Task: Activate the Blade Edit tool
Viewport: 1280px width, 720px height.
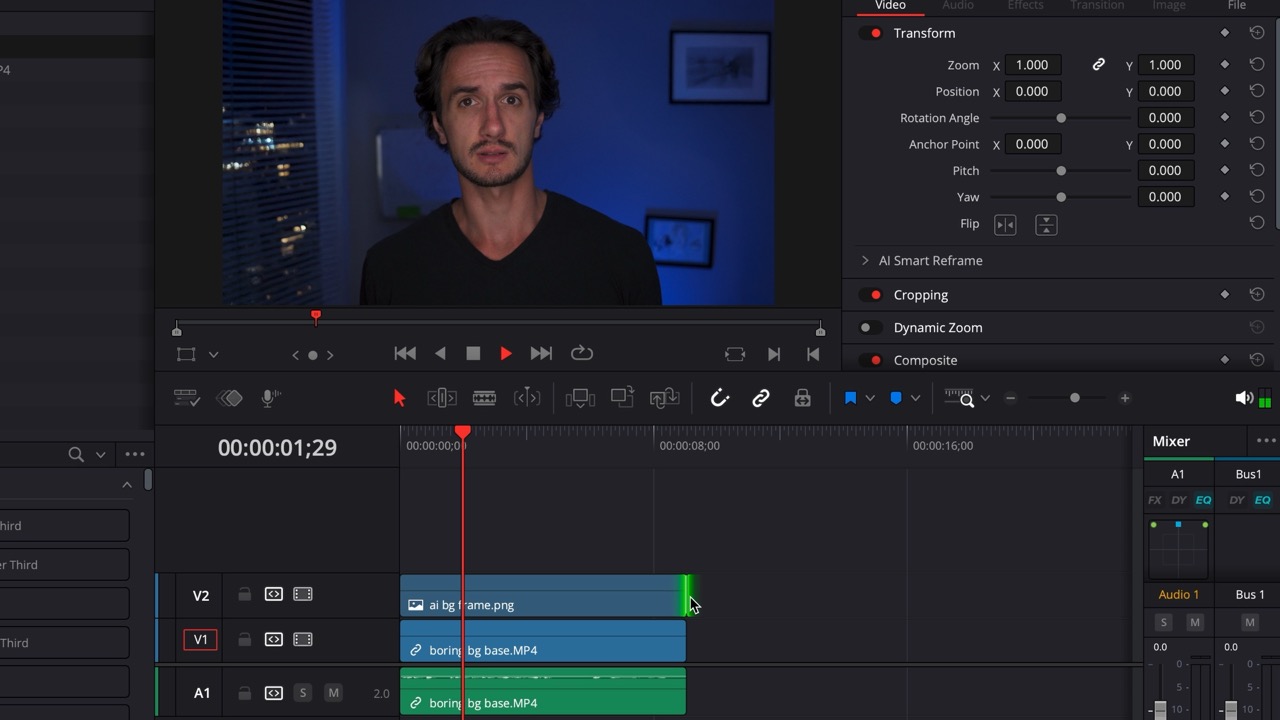Action: coord(484,398)
